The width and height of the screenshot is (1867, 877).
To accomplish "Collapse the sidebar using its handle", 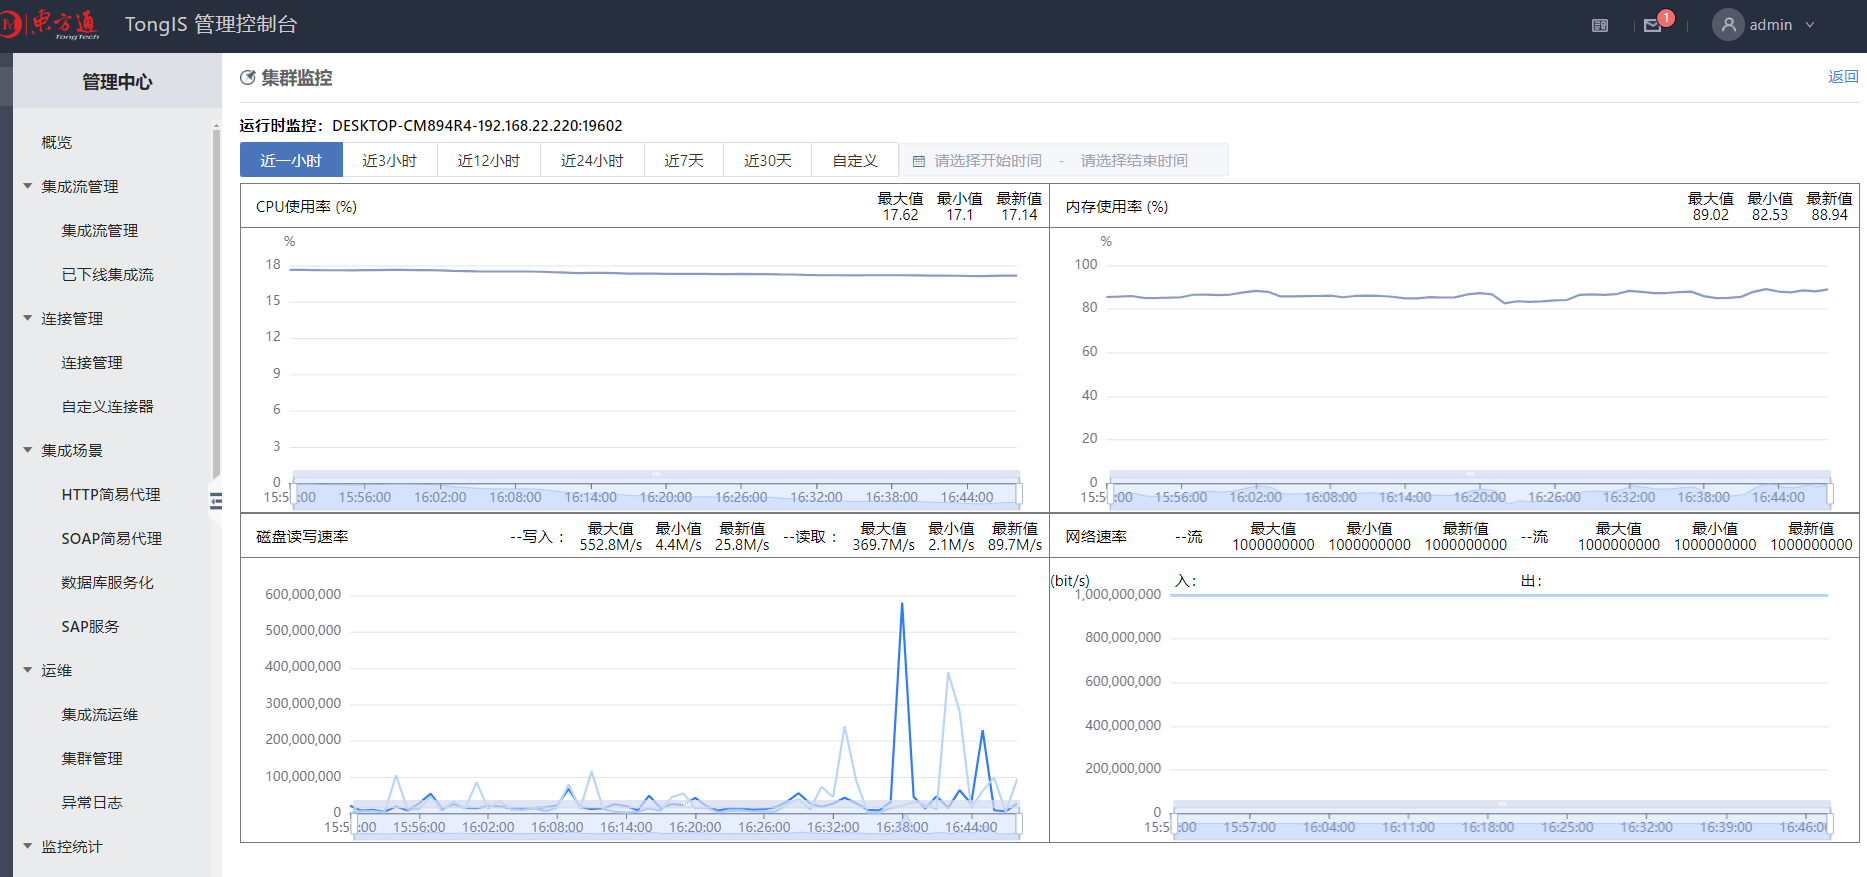I will point(216,500).
